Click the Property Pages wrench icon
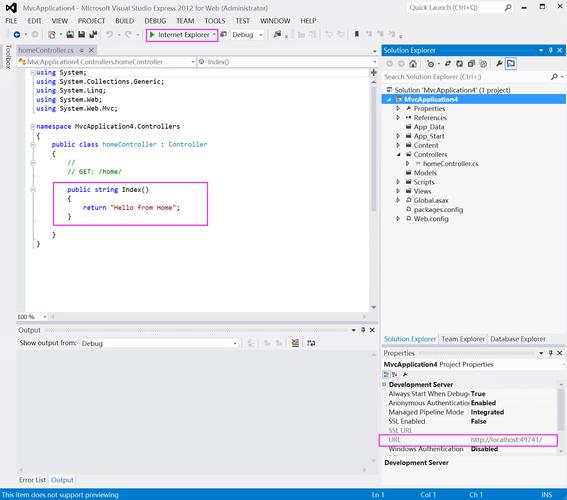Image resolution: width=567 pixels, height=500 pixels. [x=405, y=375]
